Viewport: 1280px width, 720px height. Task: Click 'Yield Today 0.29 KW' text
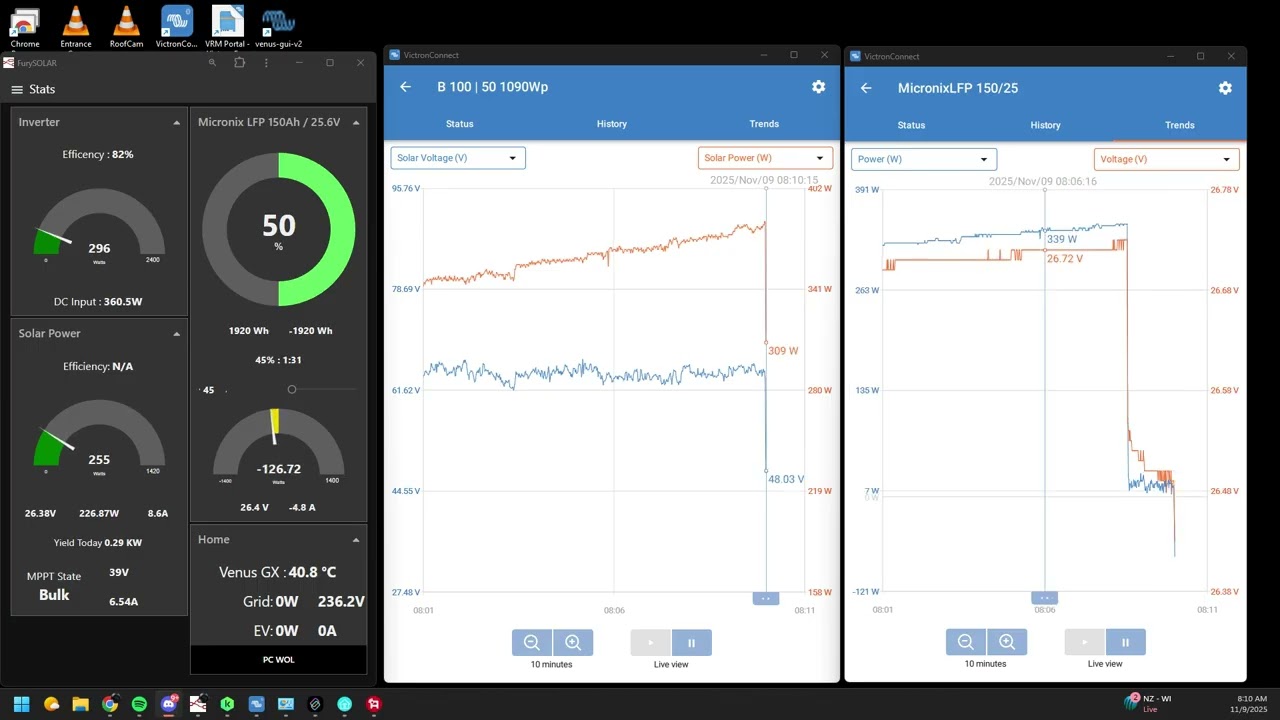pyautogui.click(x=98, y=543)
